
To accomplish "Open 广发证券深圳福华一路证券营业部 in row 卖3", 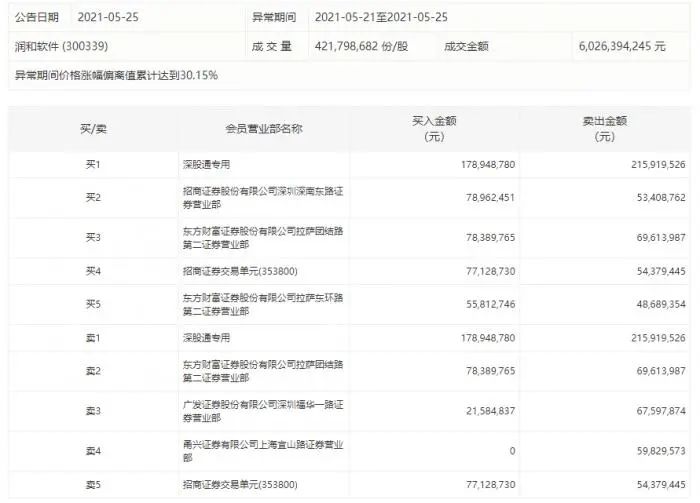I will (x=263, y=411).
